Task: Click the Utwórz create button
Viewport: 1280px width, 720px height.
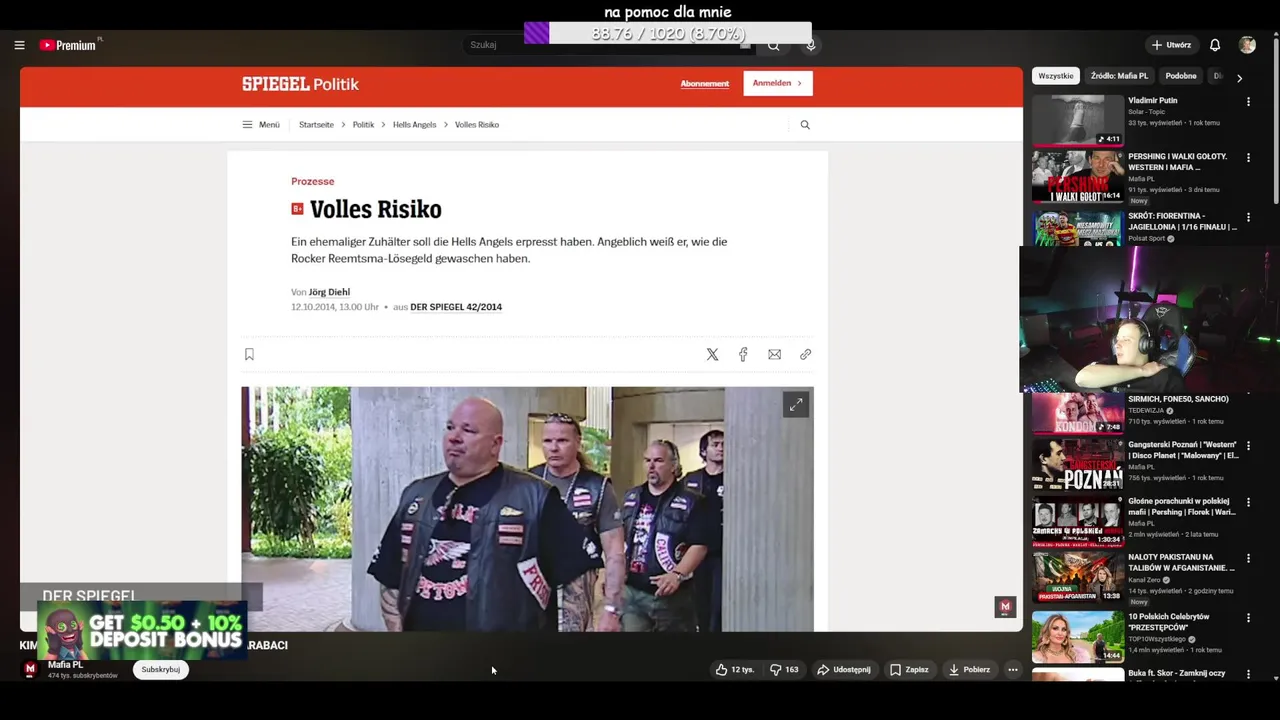Action: [x=1171, y=45]
